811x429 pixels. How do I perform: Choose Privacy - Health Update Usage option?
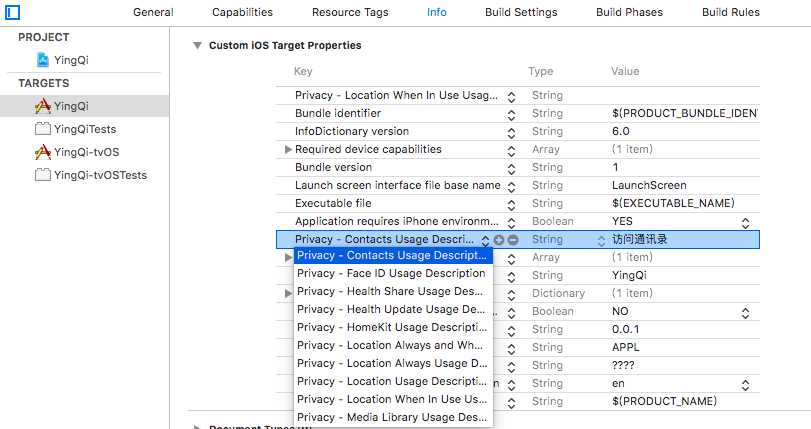tap(393, 309)
